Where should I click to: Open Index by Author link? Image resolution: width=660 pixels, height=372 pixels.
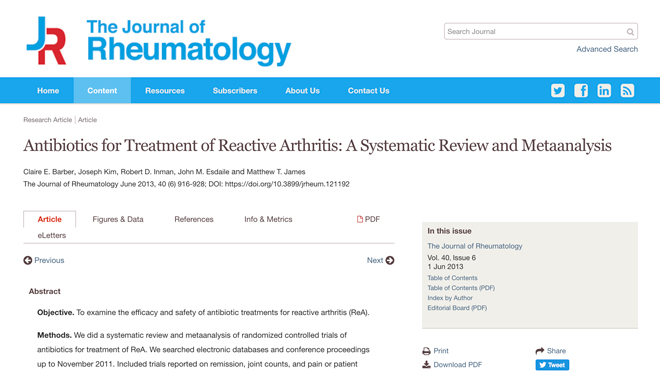450,298
